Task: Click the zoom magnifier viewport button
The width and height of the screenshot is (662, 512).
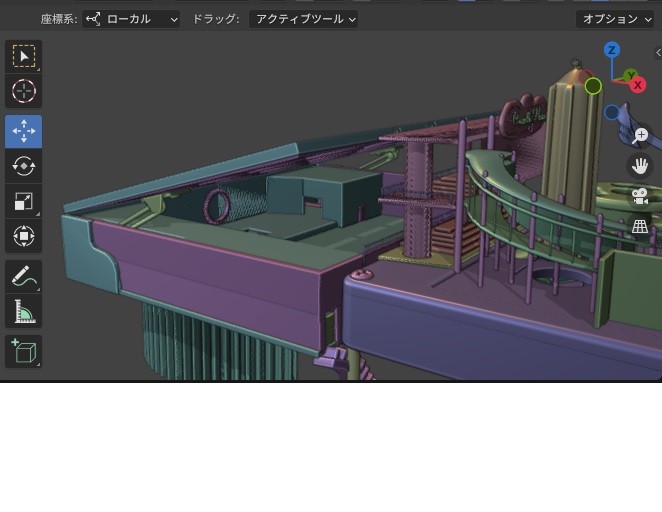Action: point(640,136)
